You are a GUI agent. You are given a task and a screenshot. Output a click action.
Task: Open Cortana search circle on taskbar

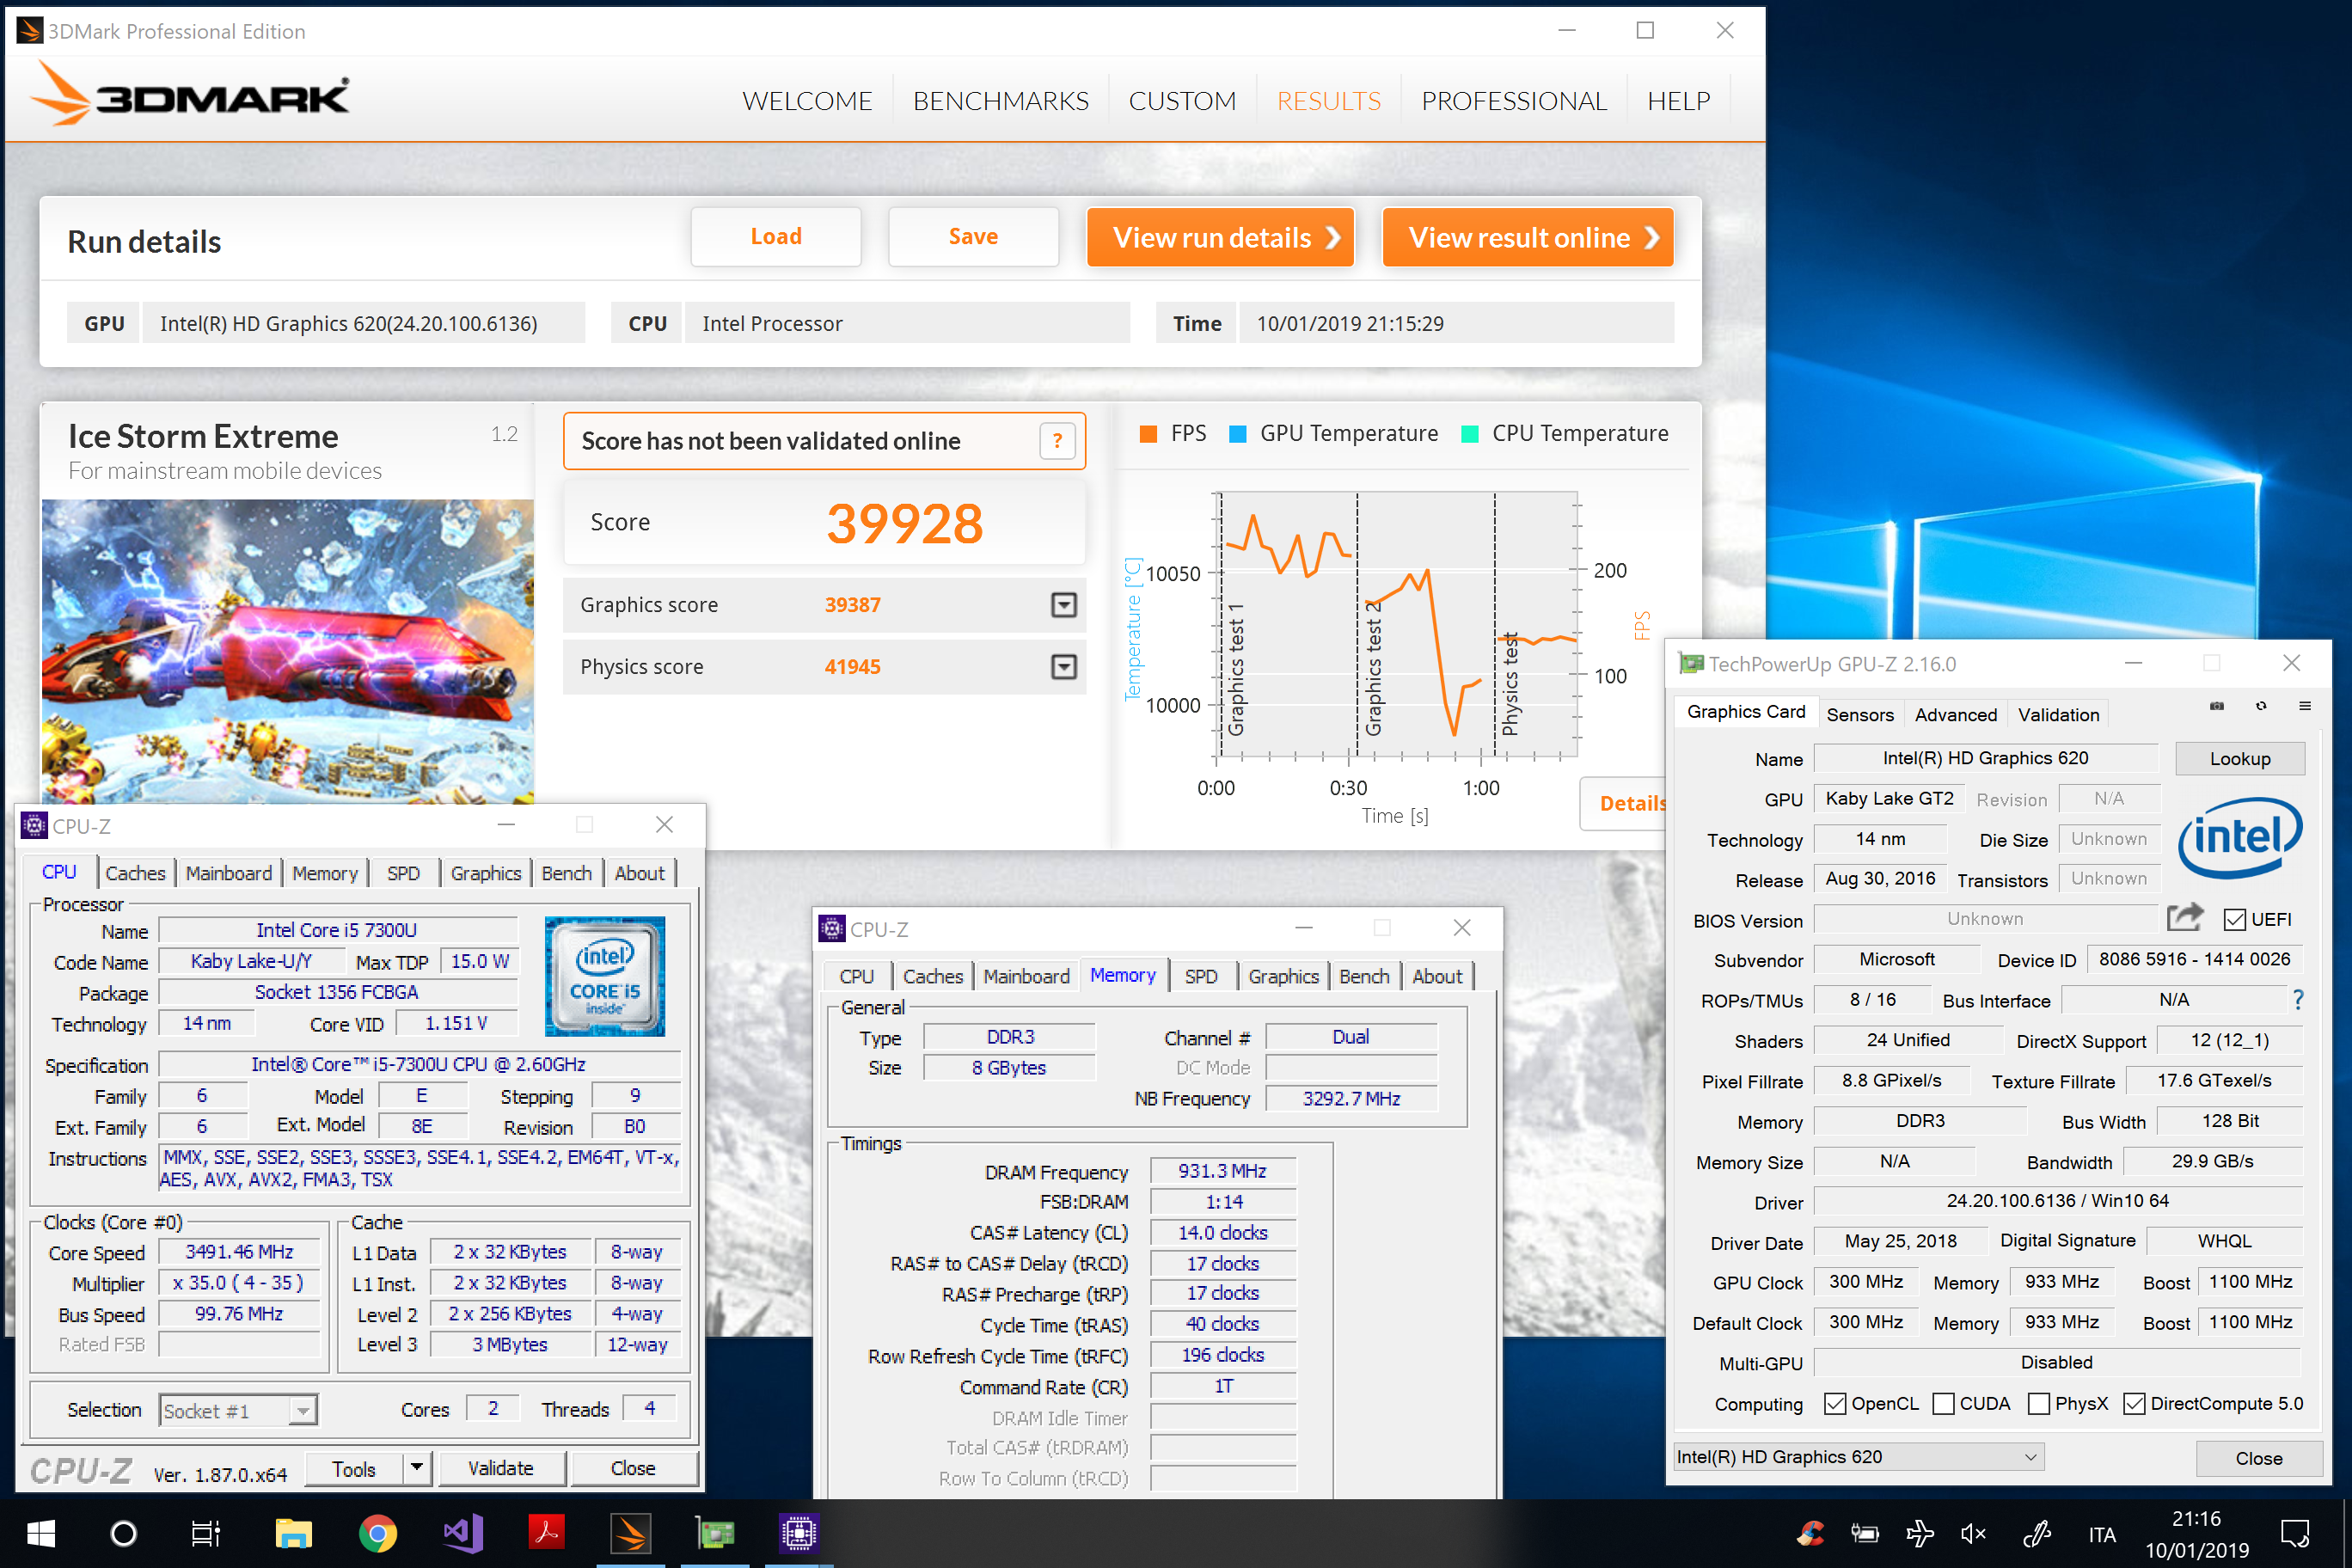tap(124, 1533)
